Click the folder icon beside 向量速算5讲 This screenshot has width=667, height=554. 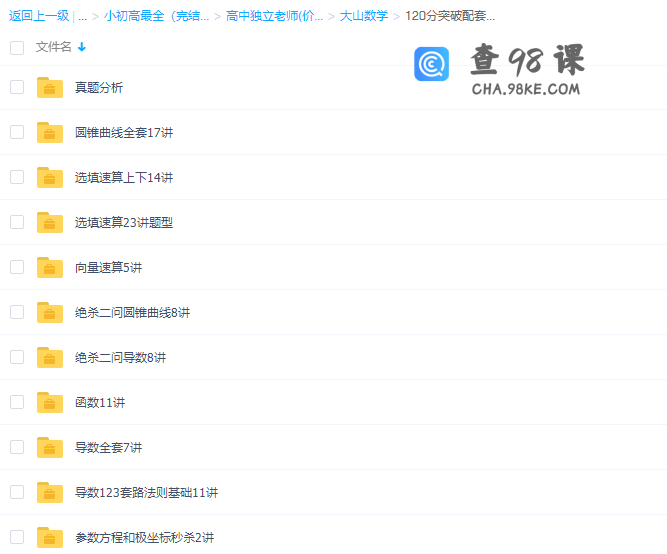[50, 268]
